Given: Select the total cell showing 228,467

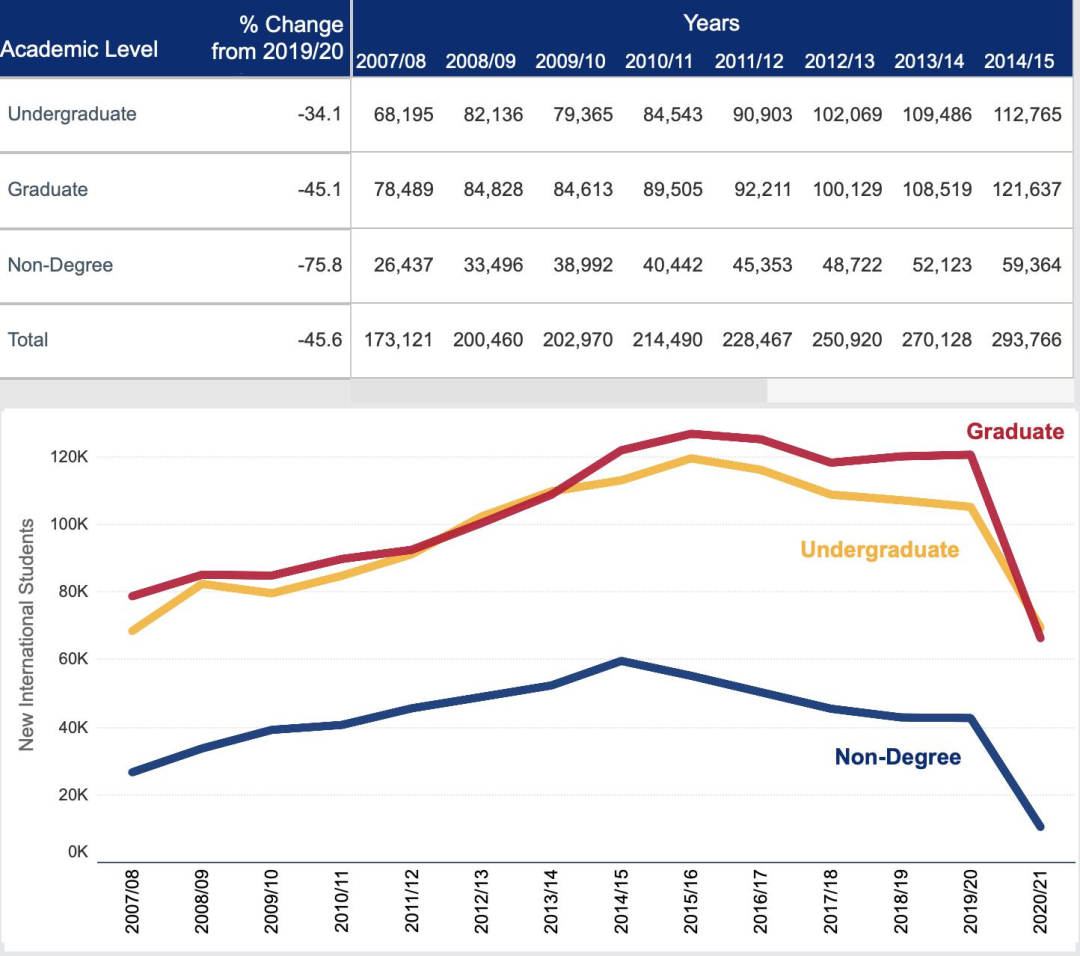Looking at the screenshot, I should (x=757, y=340).
